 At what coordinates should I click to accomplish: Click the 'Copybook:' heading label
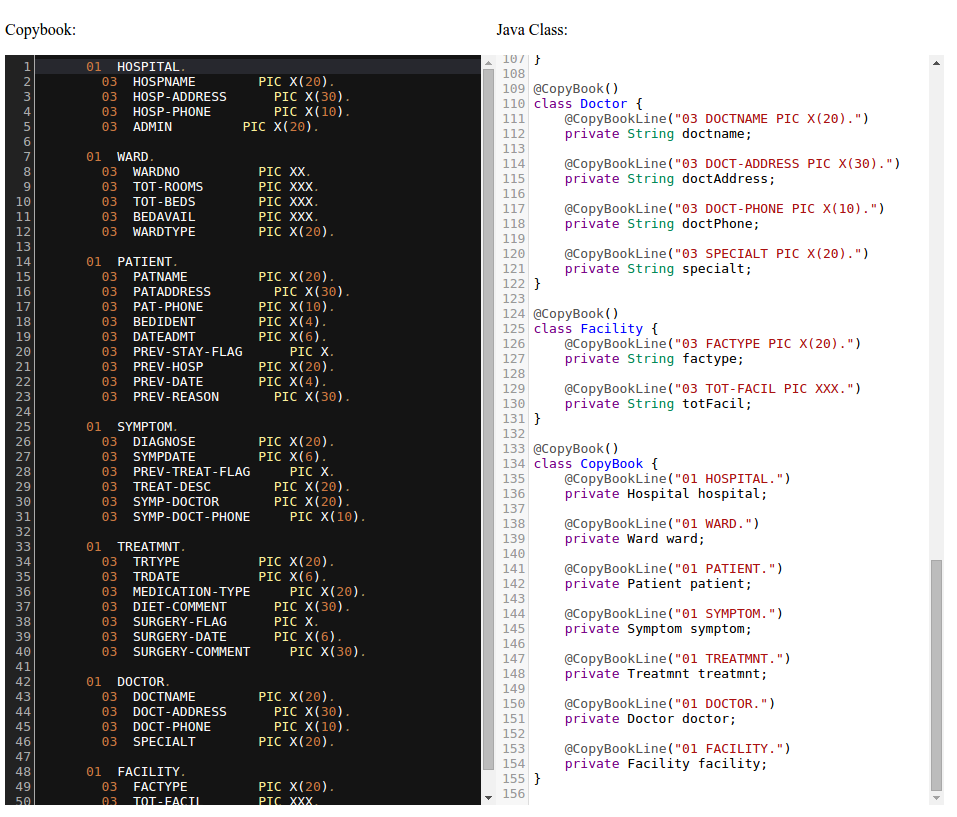tap(40, 30)
